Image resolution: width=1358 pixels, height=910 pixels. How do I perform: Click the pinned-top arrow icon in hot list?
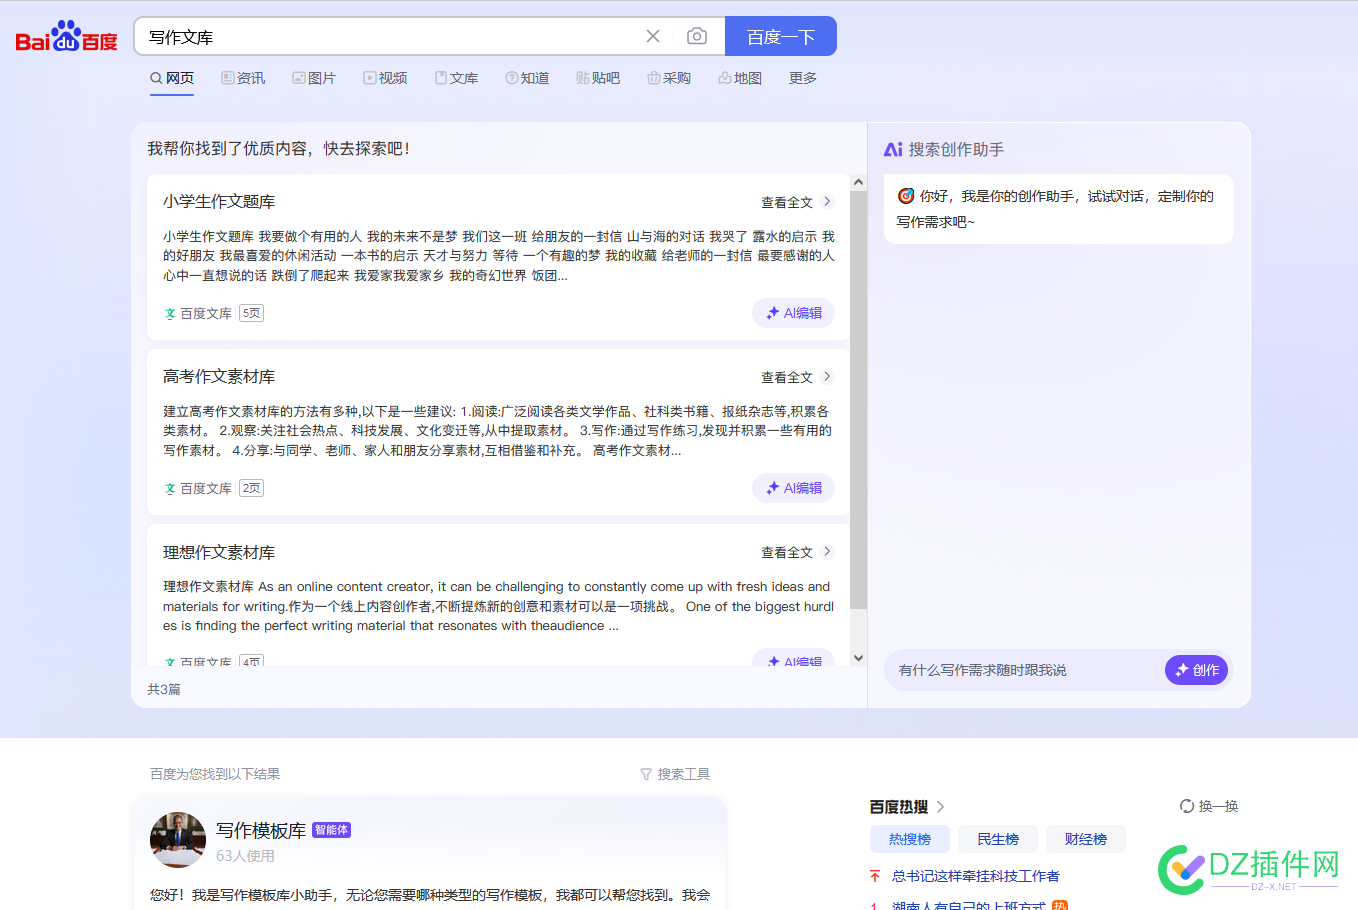(x=875, y=876)
